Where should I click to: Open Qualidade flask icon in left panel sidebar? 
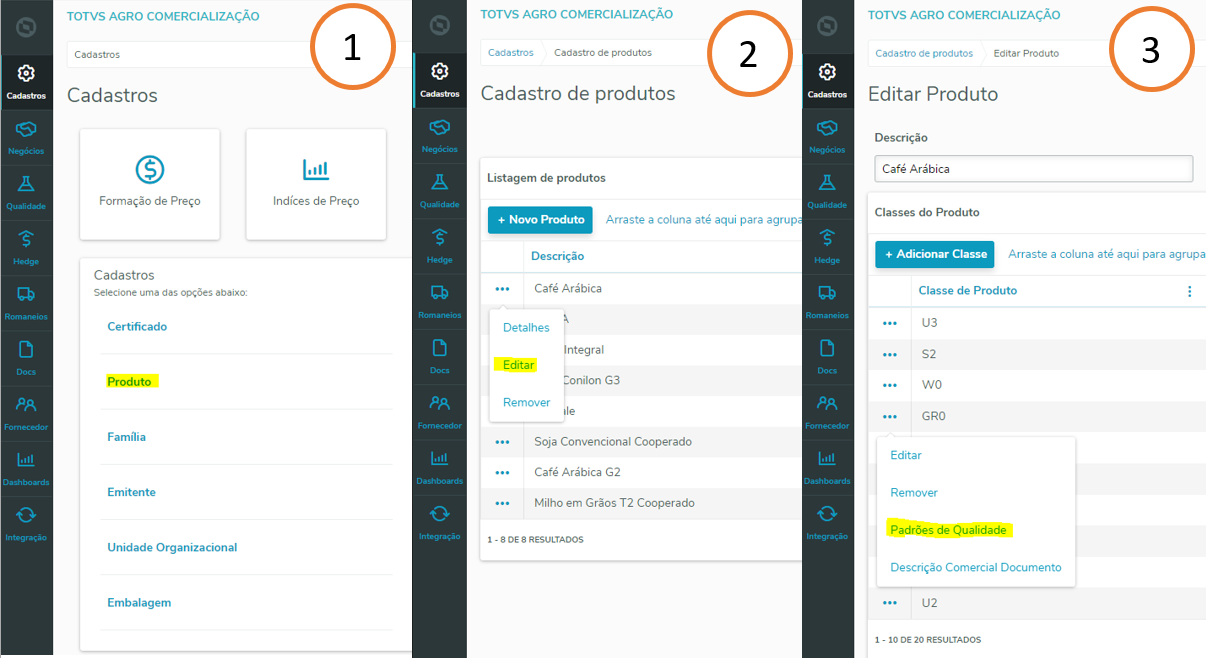[x=26, y=184]
